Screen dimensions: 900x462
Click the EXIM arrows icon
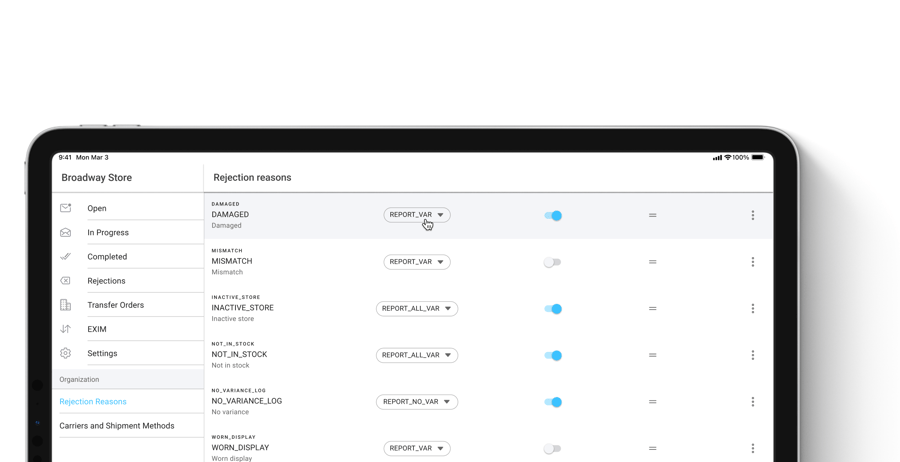66,329
